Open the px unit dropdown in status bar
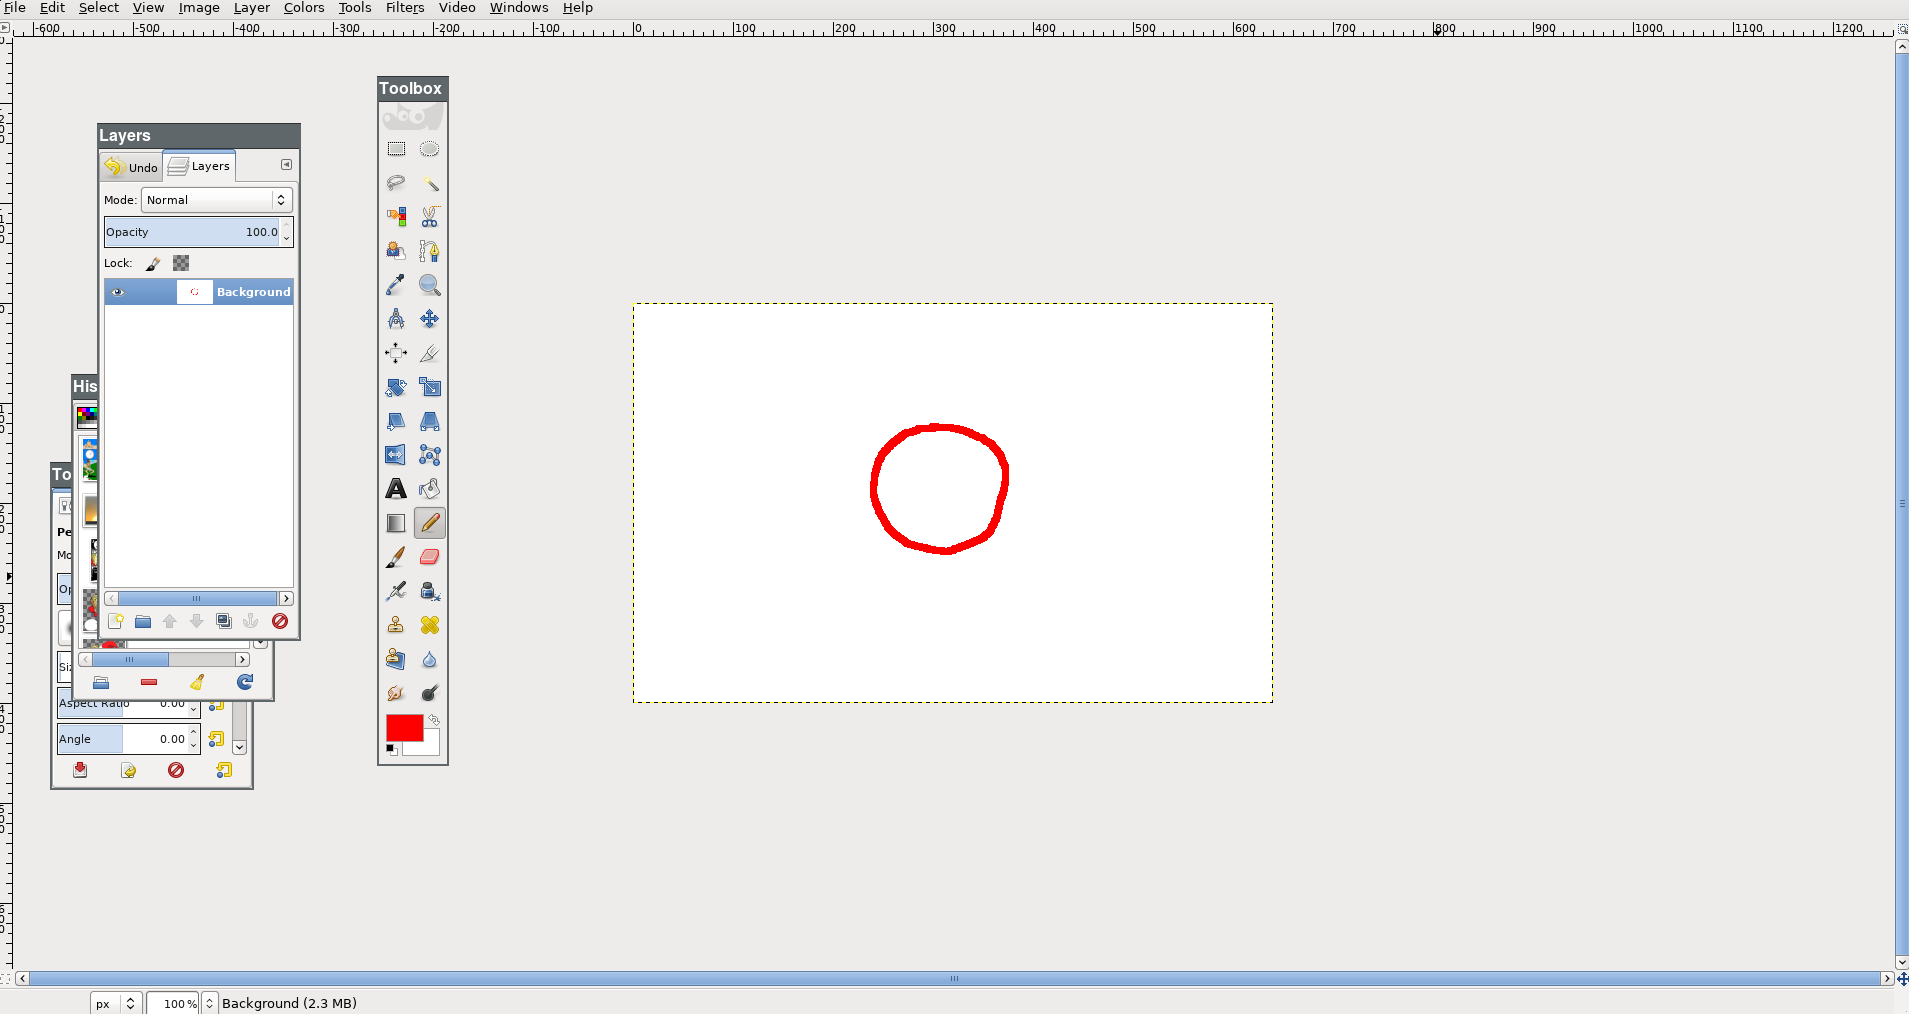Screen dimensions: 1909x1014 click(x=116, y=1003)
